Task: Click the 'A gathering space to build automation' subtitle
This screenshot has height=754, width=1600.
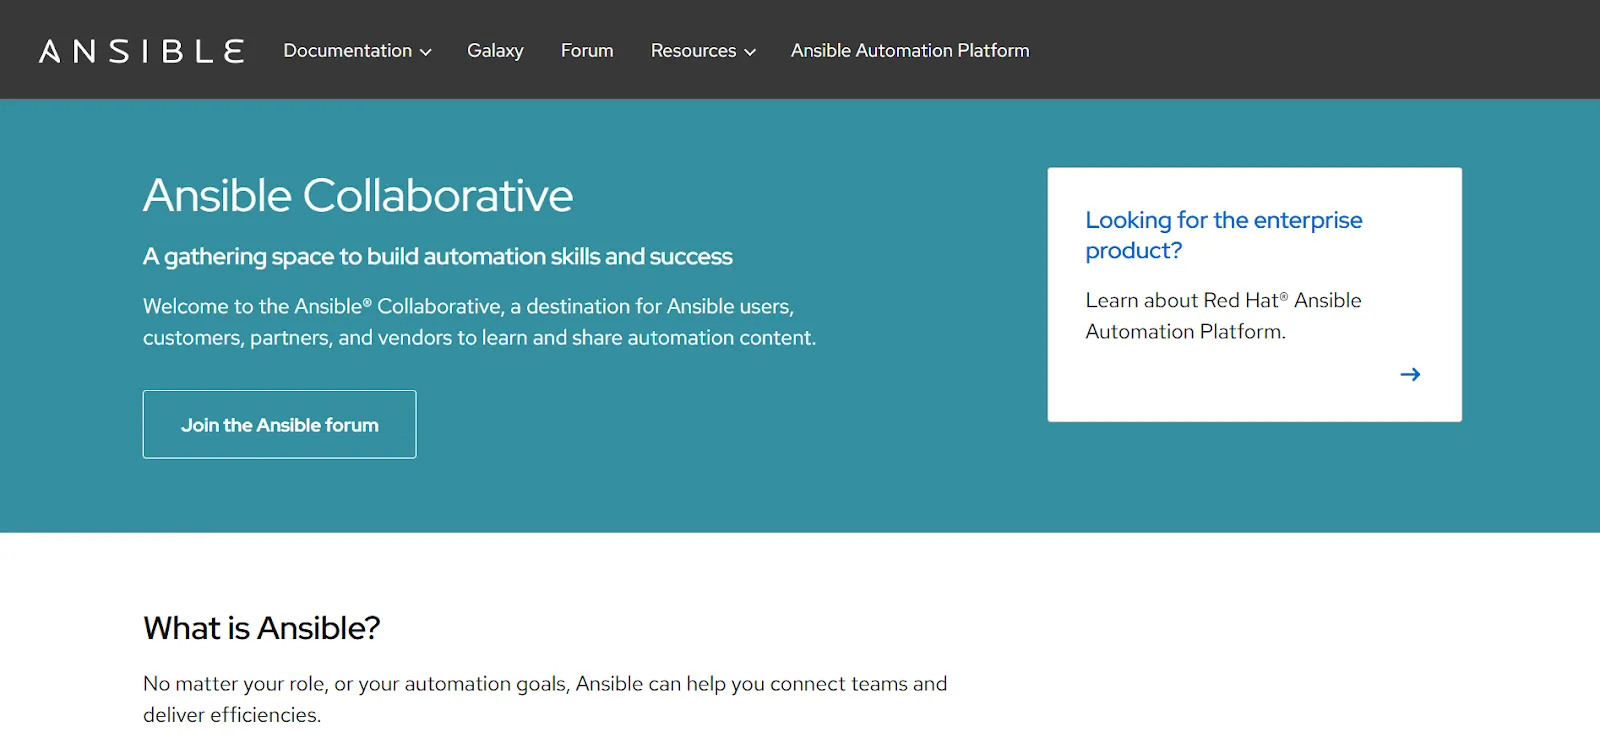Action: (438, 257)
